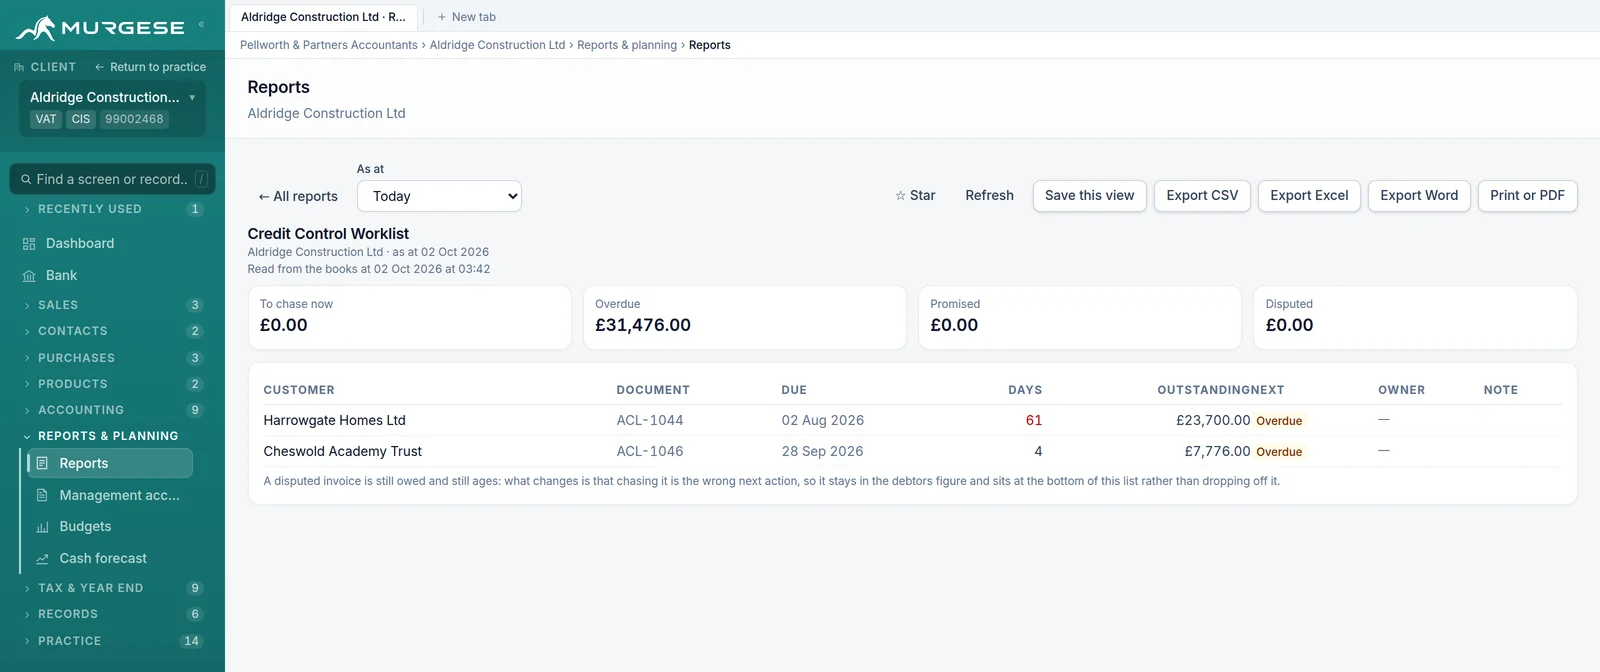This screenshot has height=672, width=1600.
Task: Click the Bank building icon
Action: pyautogui.click(x=29, y=276)
